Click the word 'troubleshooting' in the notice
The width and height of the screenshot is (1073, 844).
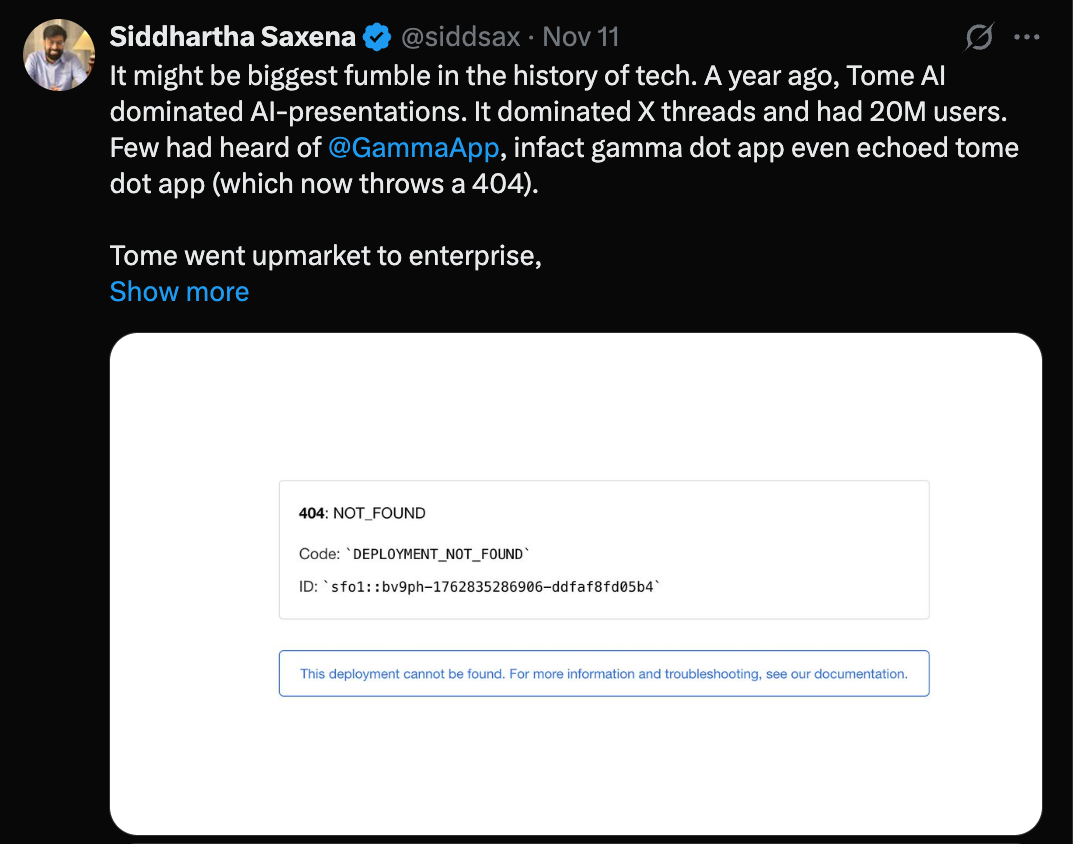[x=699, y=674]
